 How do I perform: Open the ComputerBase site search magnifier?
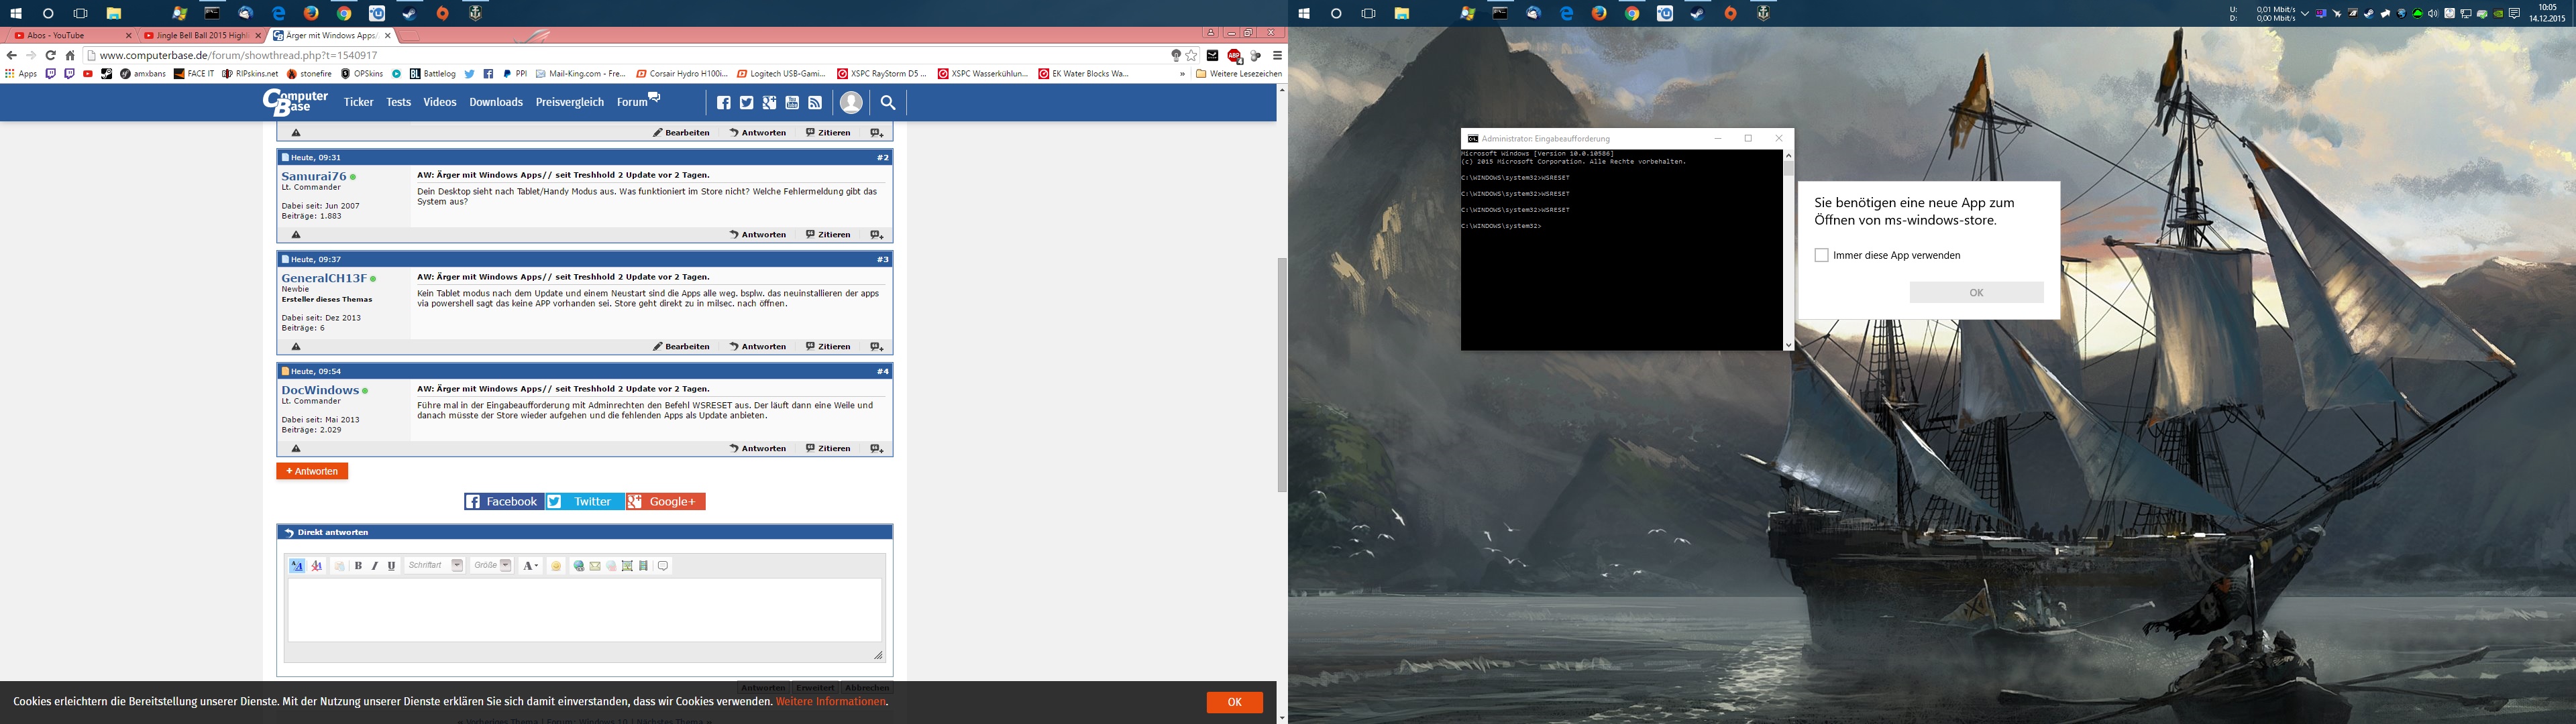[x=887, y=102]
